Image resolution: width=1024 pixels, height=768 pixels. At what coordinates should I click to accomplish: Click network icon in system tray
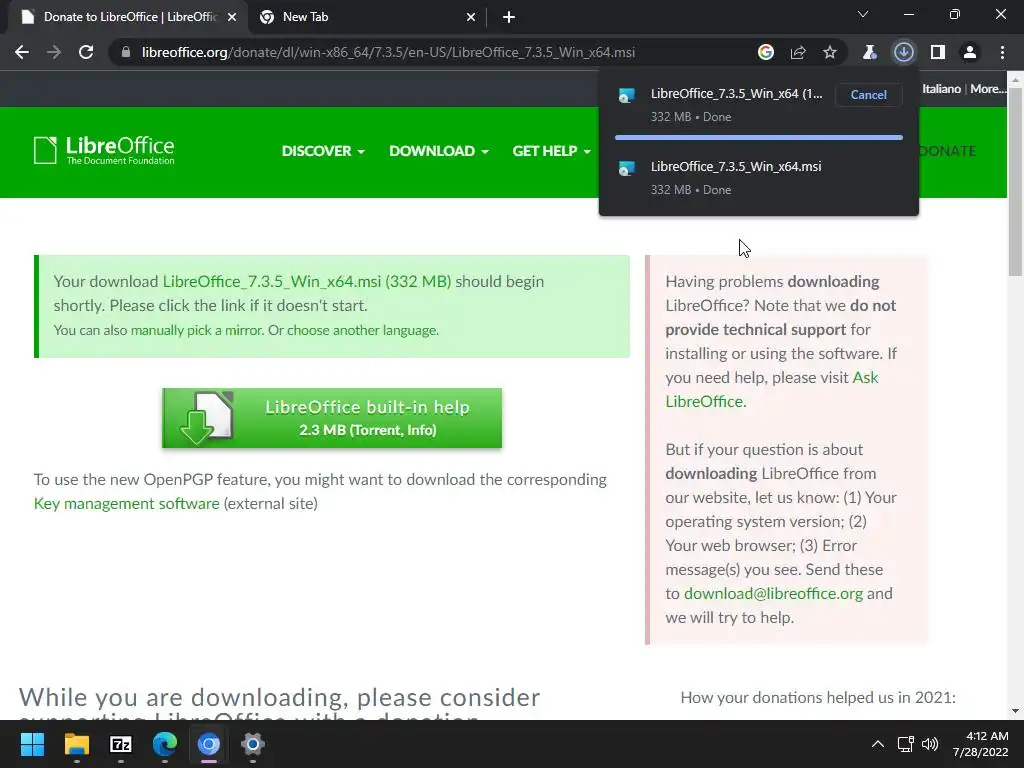point(905,744)
